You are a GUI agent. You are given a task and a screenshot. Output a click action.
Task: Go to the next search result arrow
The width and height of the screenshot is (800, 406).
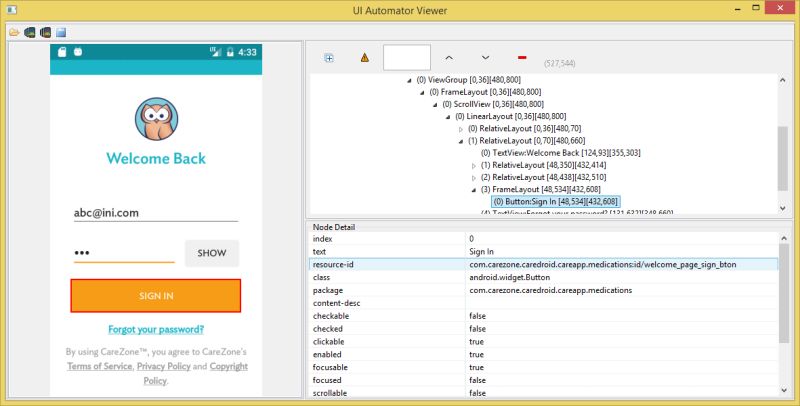(x=486, y=58)
